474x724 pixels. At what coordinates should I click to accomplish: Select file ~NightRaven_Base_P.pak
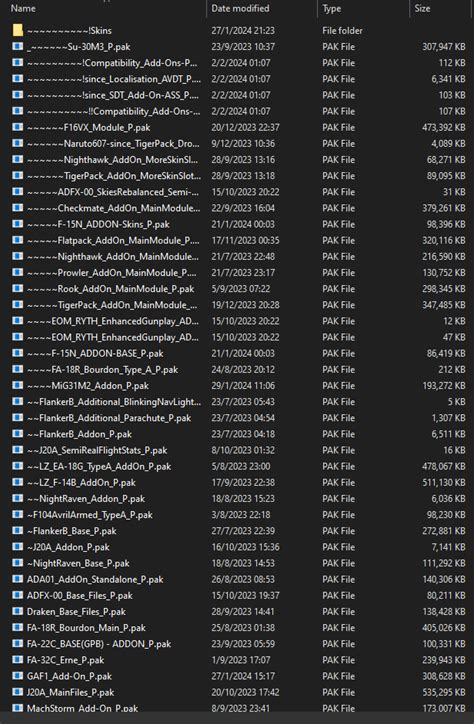(78, 563)
